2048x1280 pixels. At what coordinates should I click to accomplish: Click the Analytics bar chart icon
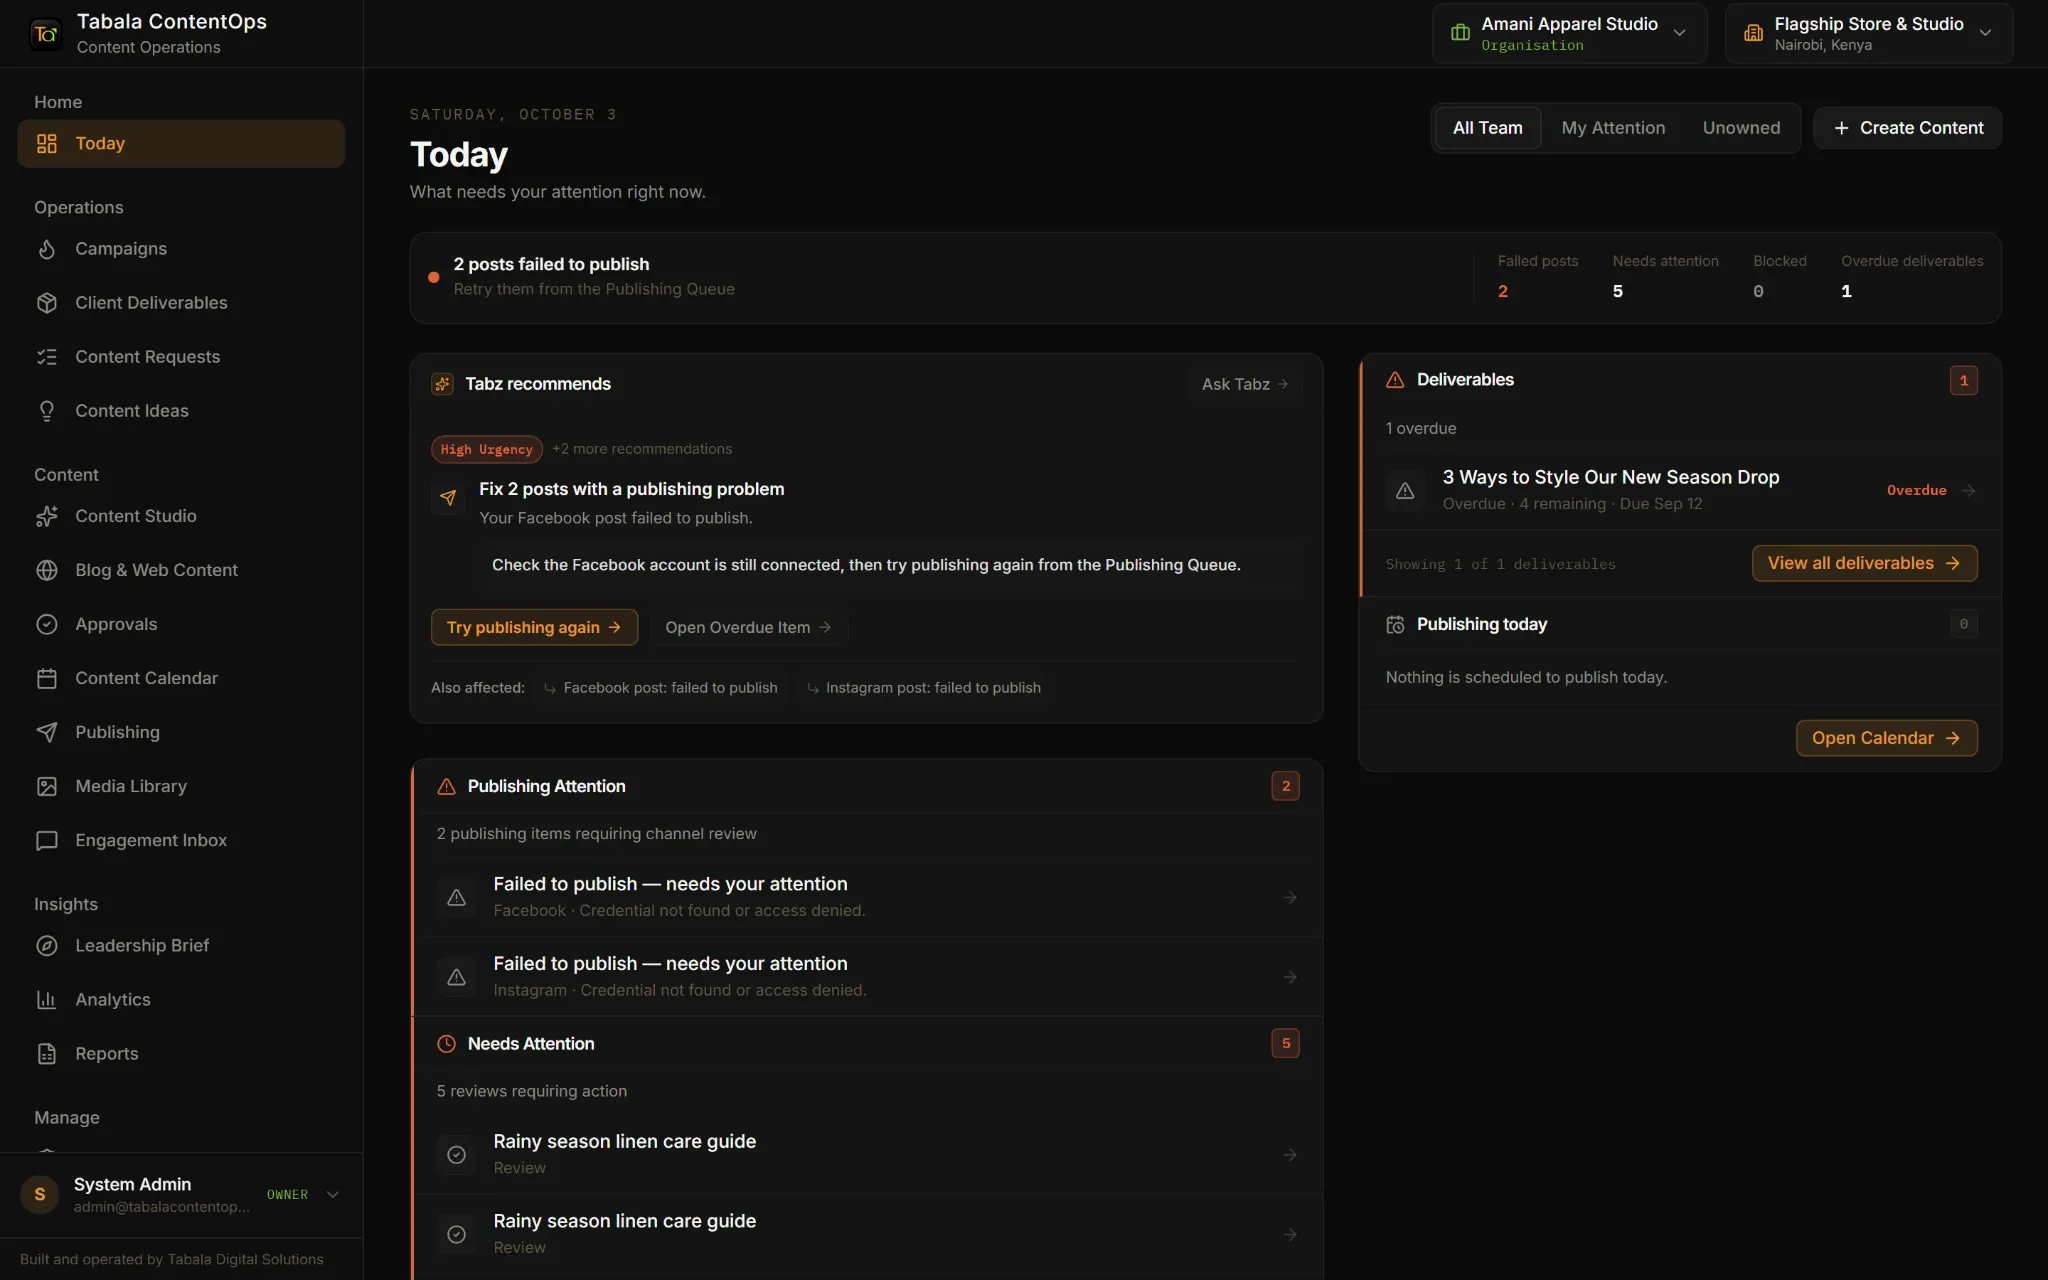46,999
